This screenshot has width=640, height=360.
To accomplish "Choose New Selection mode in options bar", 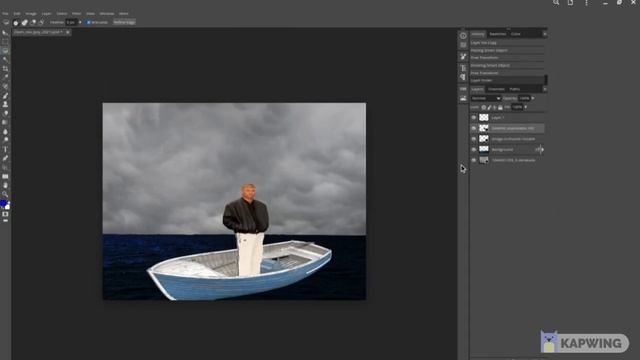I will pos(16,23).
